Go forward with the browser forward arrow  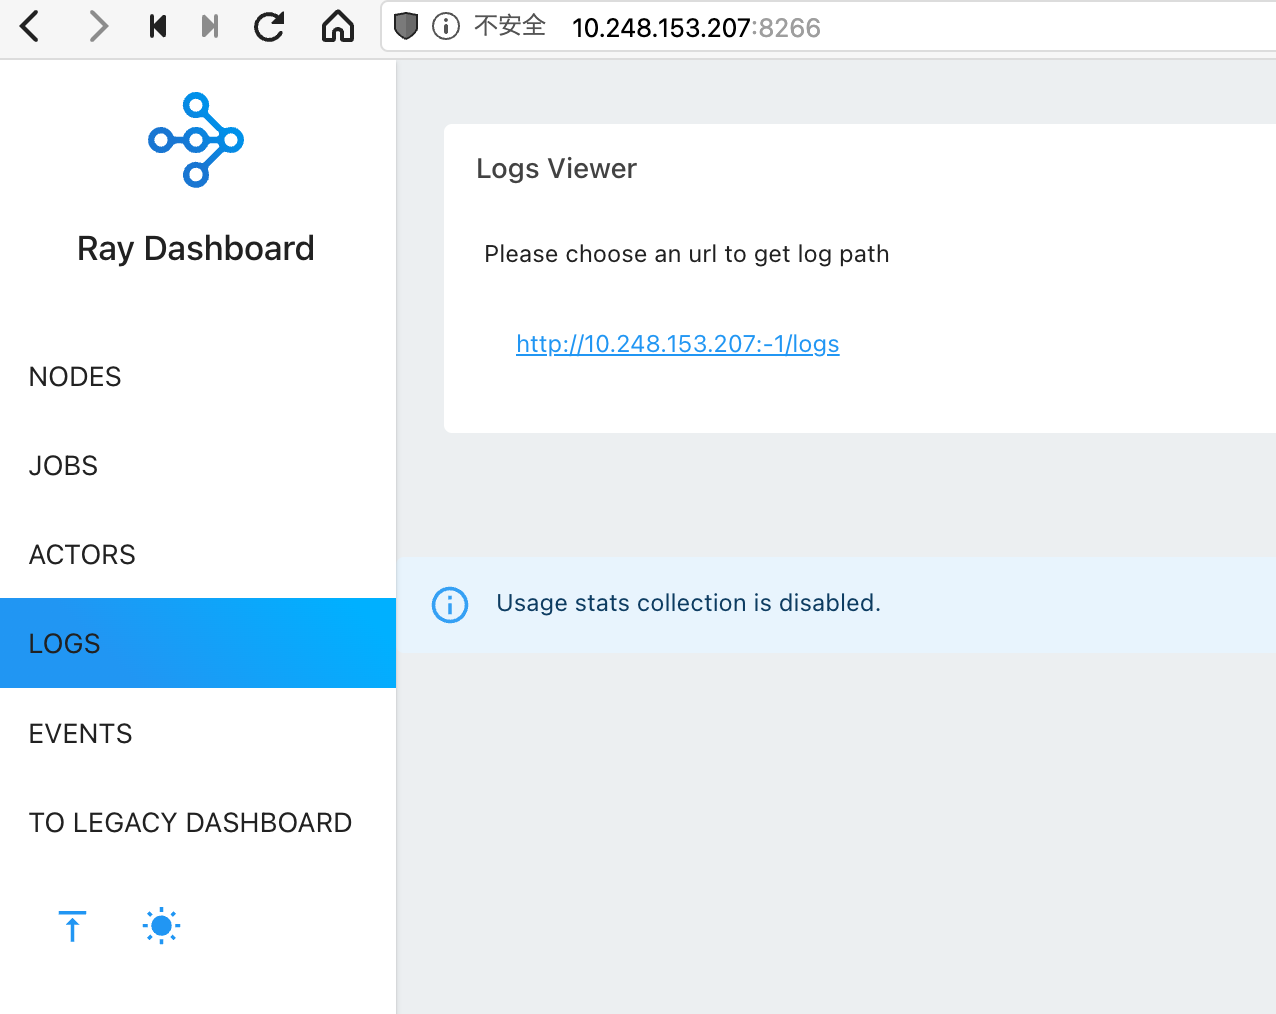pos(98,27)
